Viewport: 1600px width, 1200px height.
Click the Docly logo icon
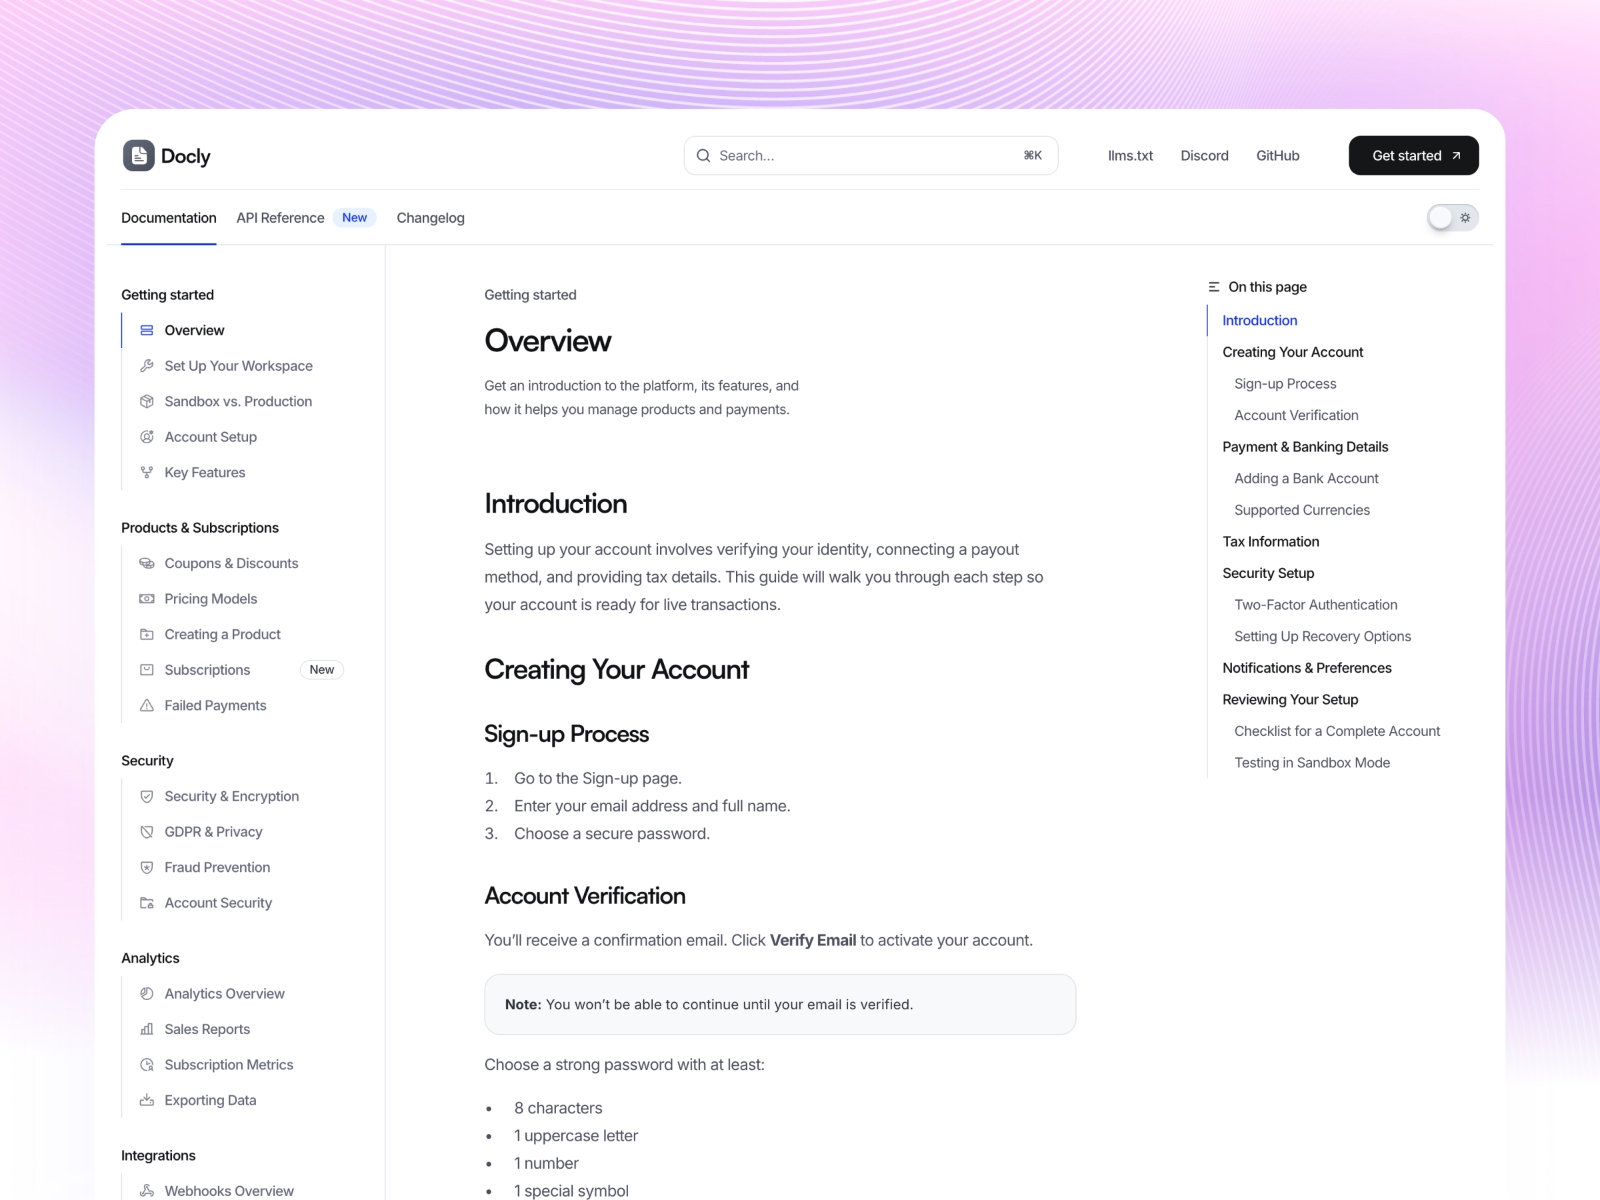click(x=138, y=155)
